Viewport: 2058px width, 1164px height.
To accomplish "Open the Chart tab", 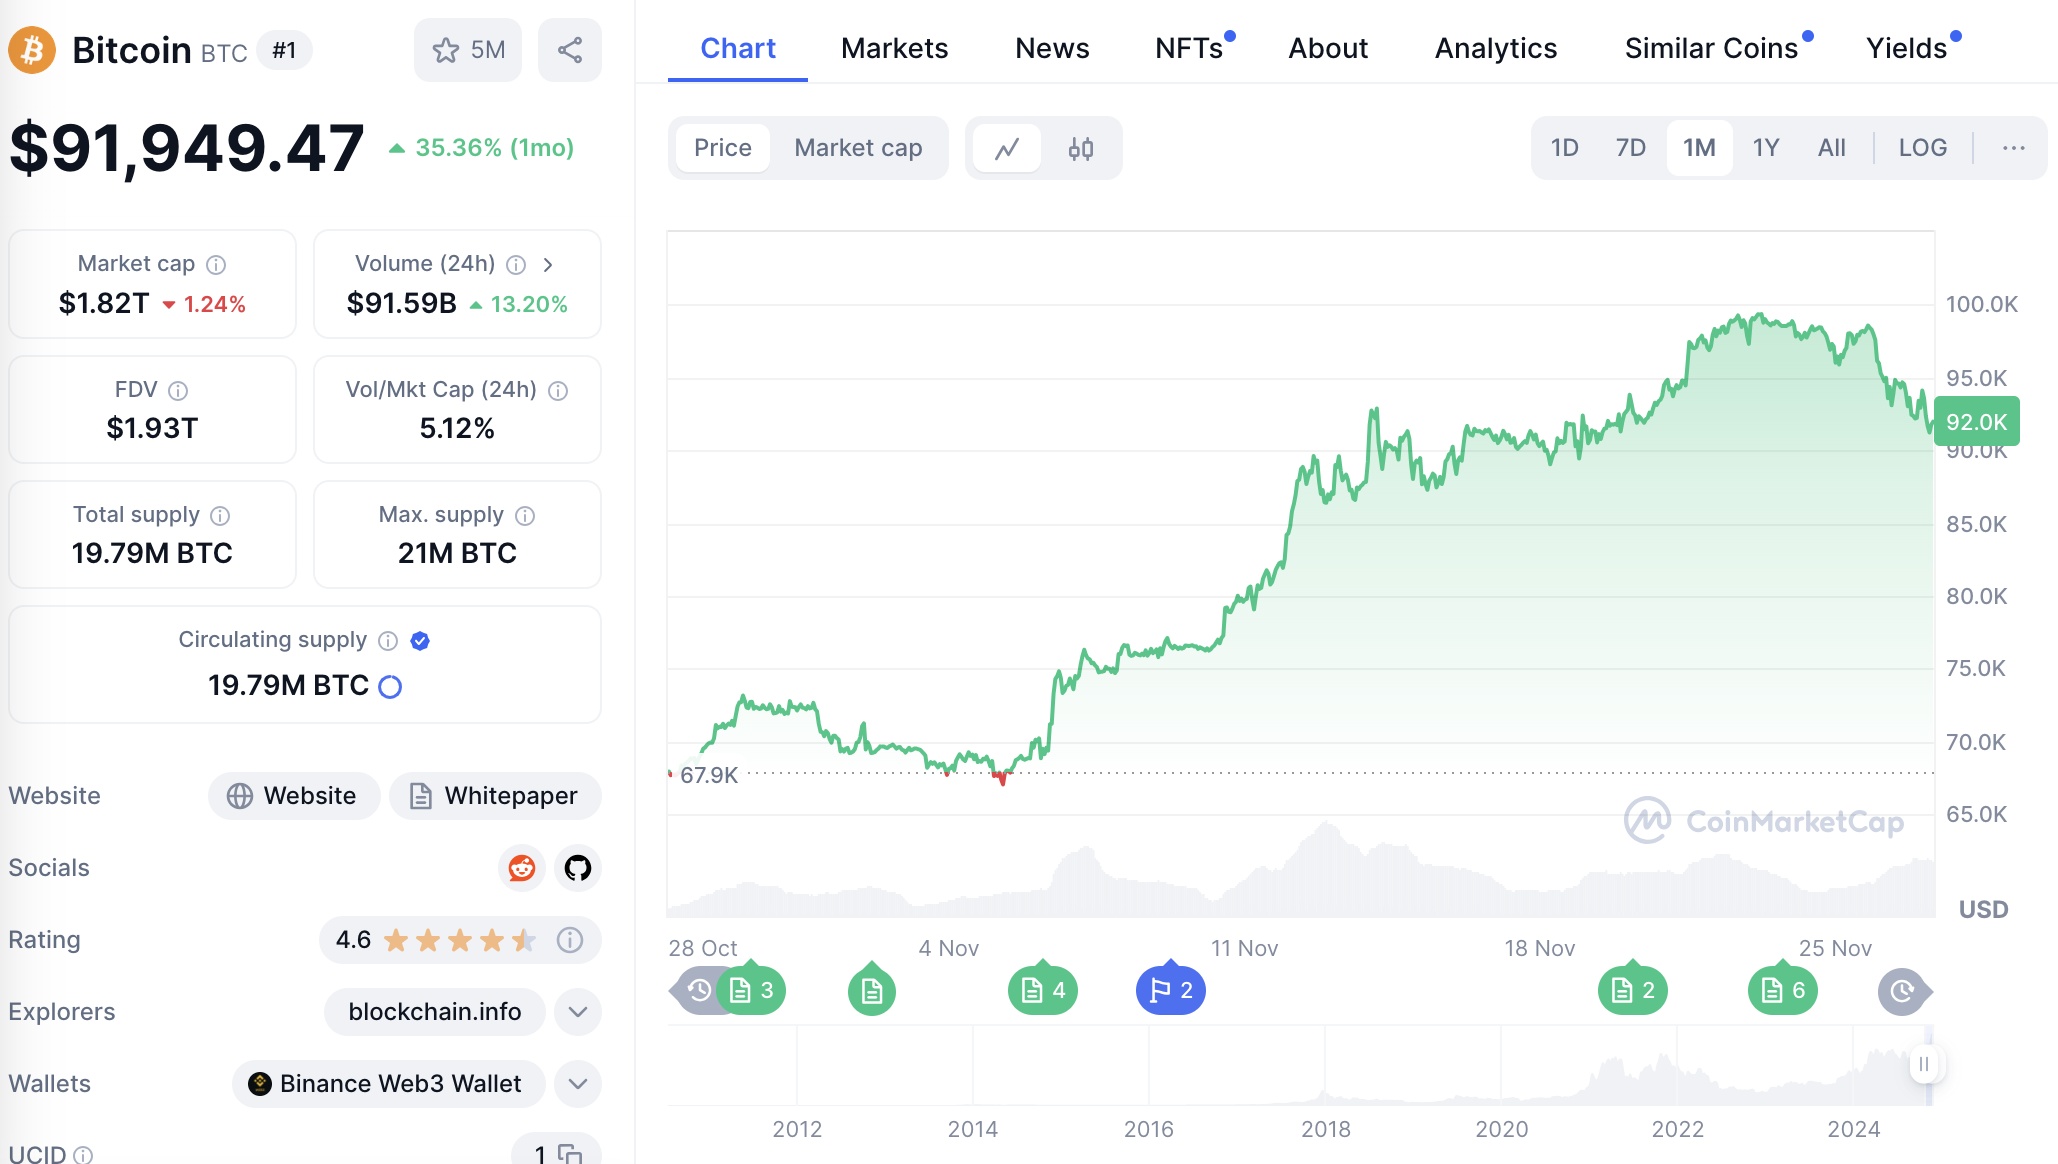I will [x=738, y=48].
